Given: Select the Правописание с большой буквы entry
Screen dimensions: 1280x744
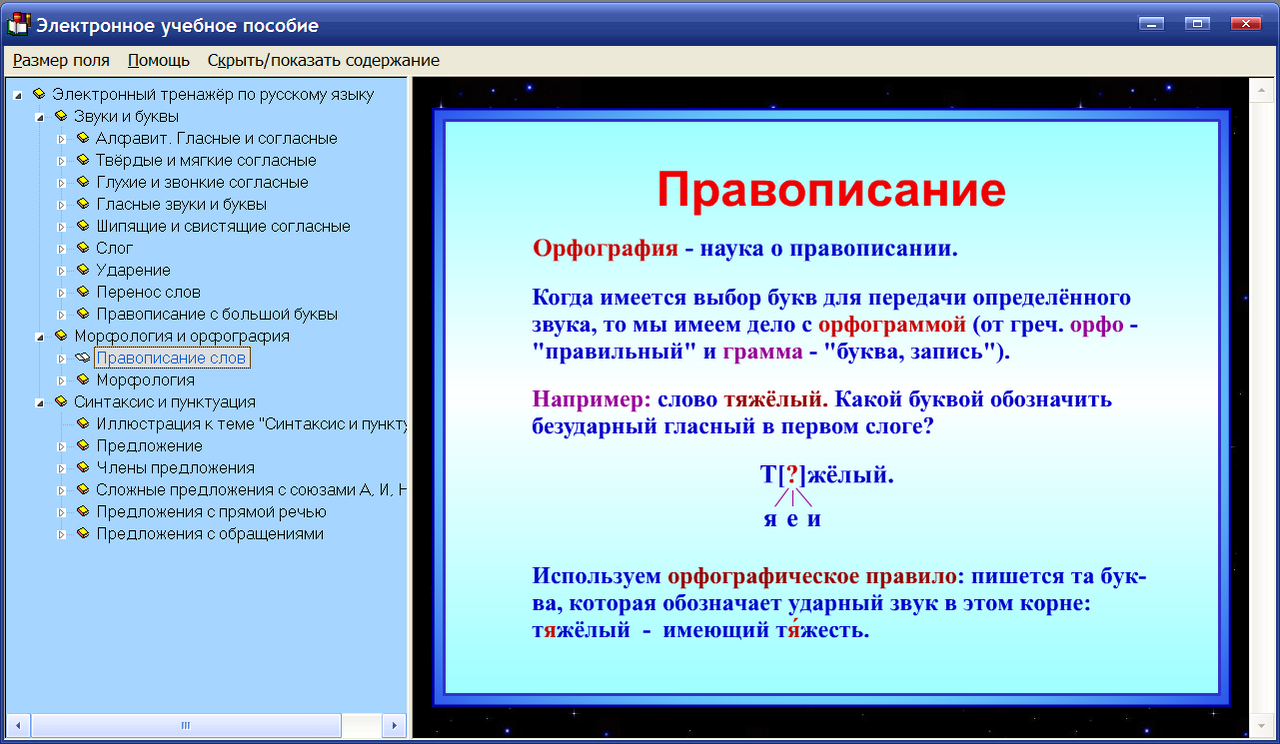Looking at the screenshot, I should 216,313.
